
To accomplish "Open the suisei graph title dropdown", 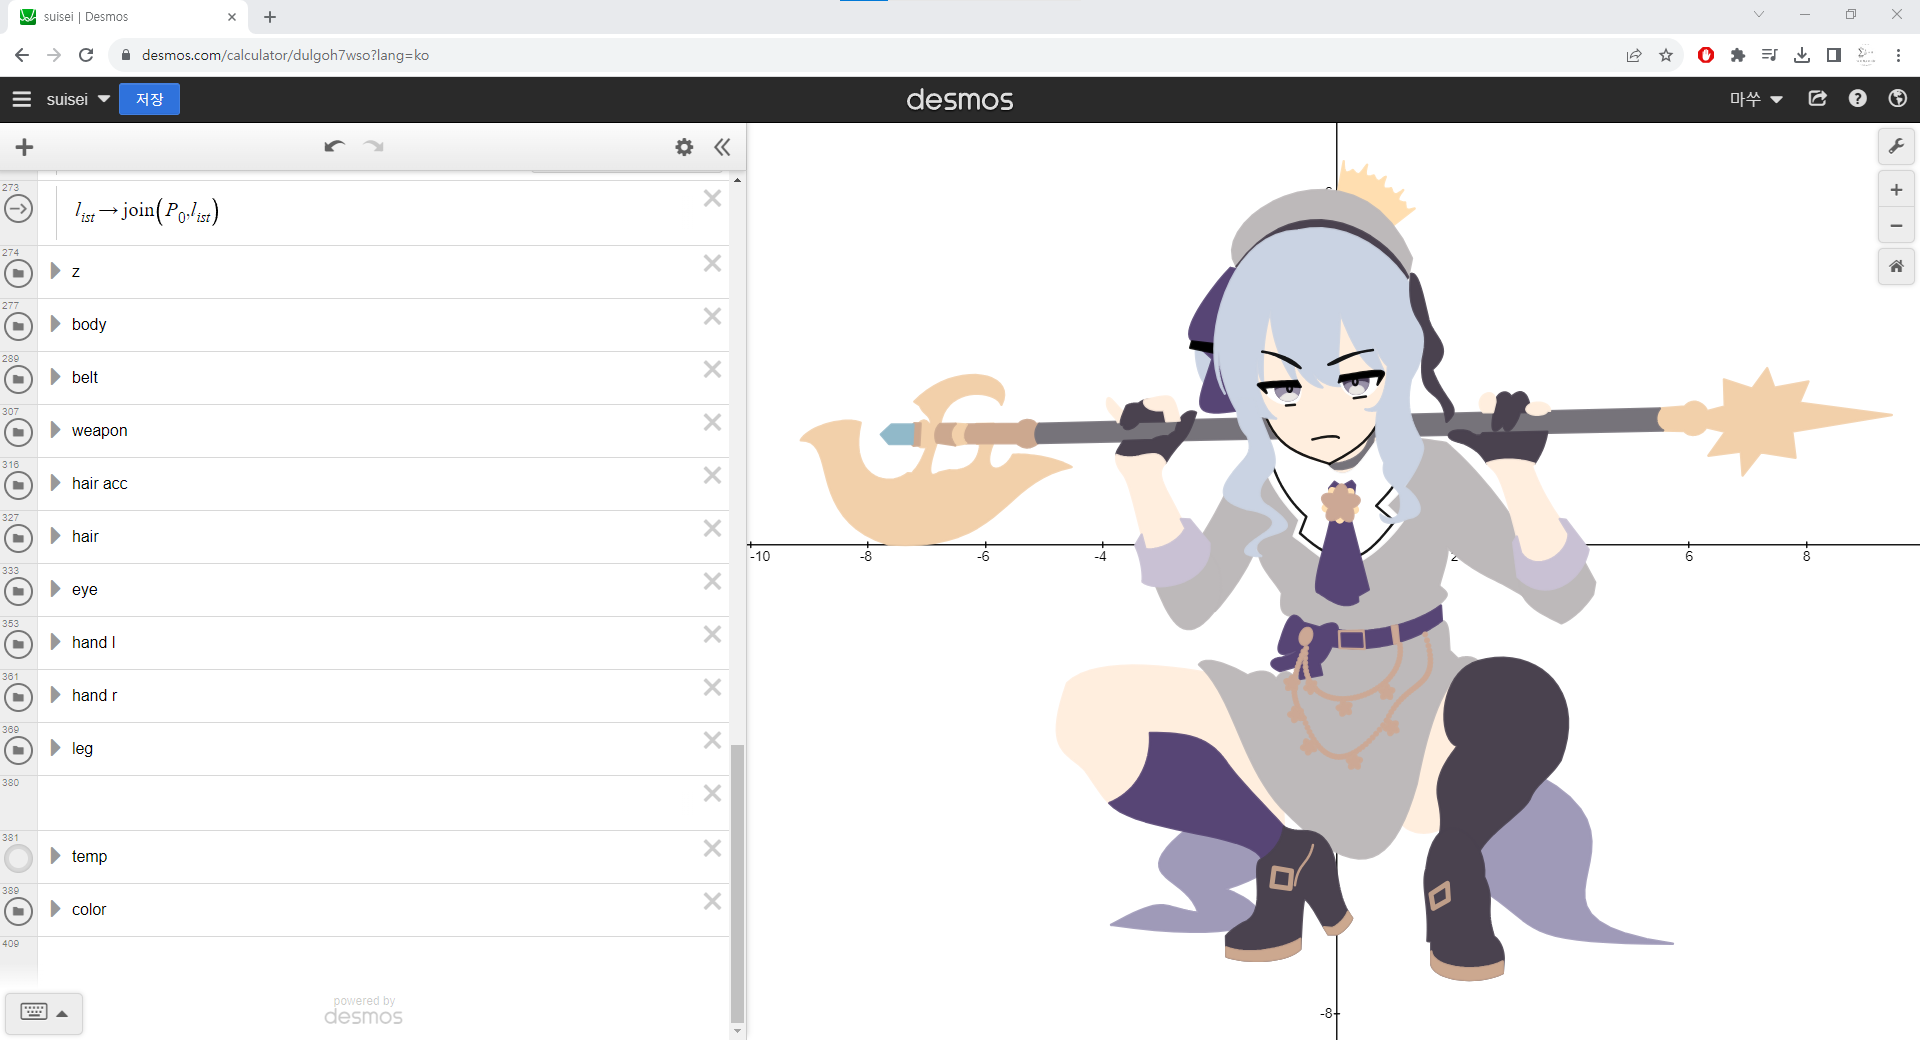I will [x=78, y=99].
